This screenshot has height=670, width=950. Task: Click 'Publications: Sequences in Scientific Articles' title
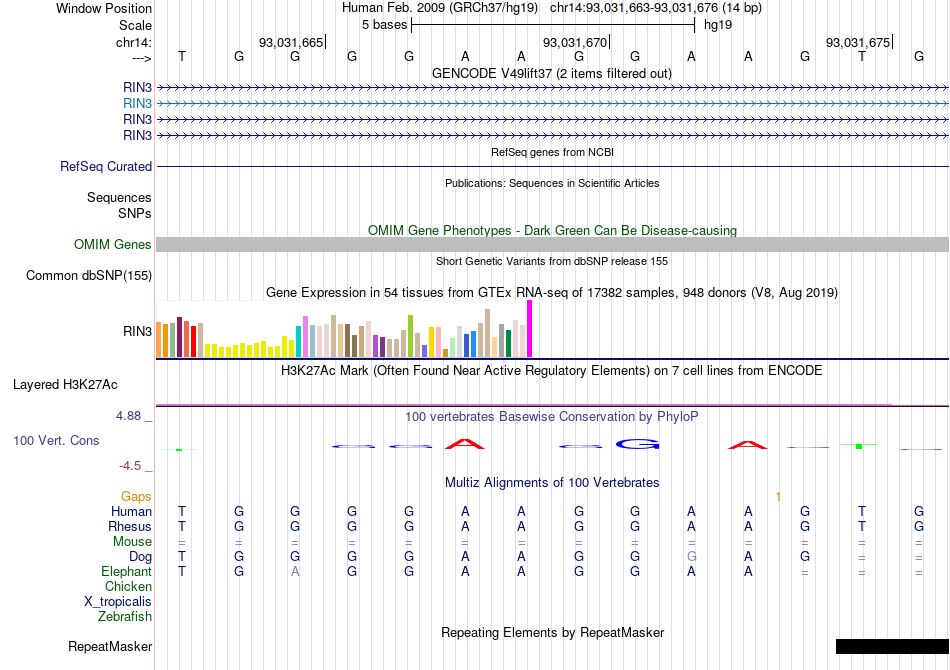tap(552, 183)
